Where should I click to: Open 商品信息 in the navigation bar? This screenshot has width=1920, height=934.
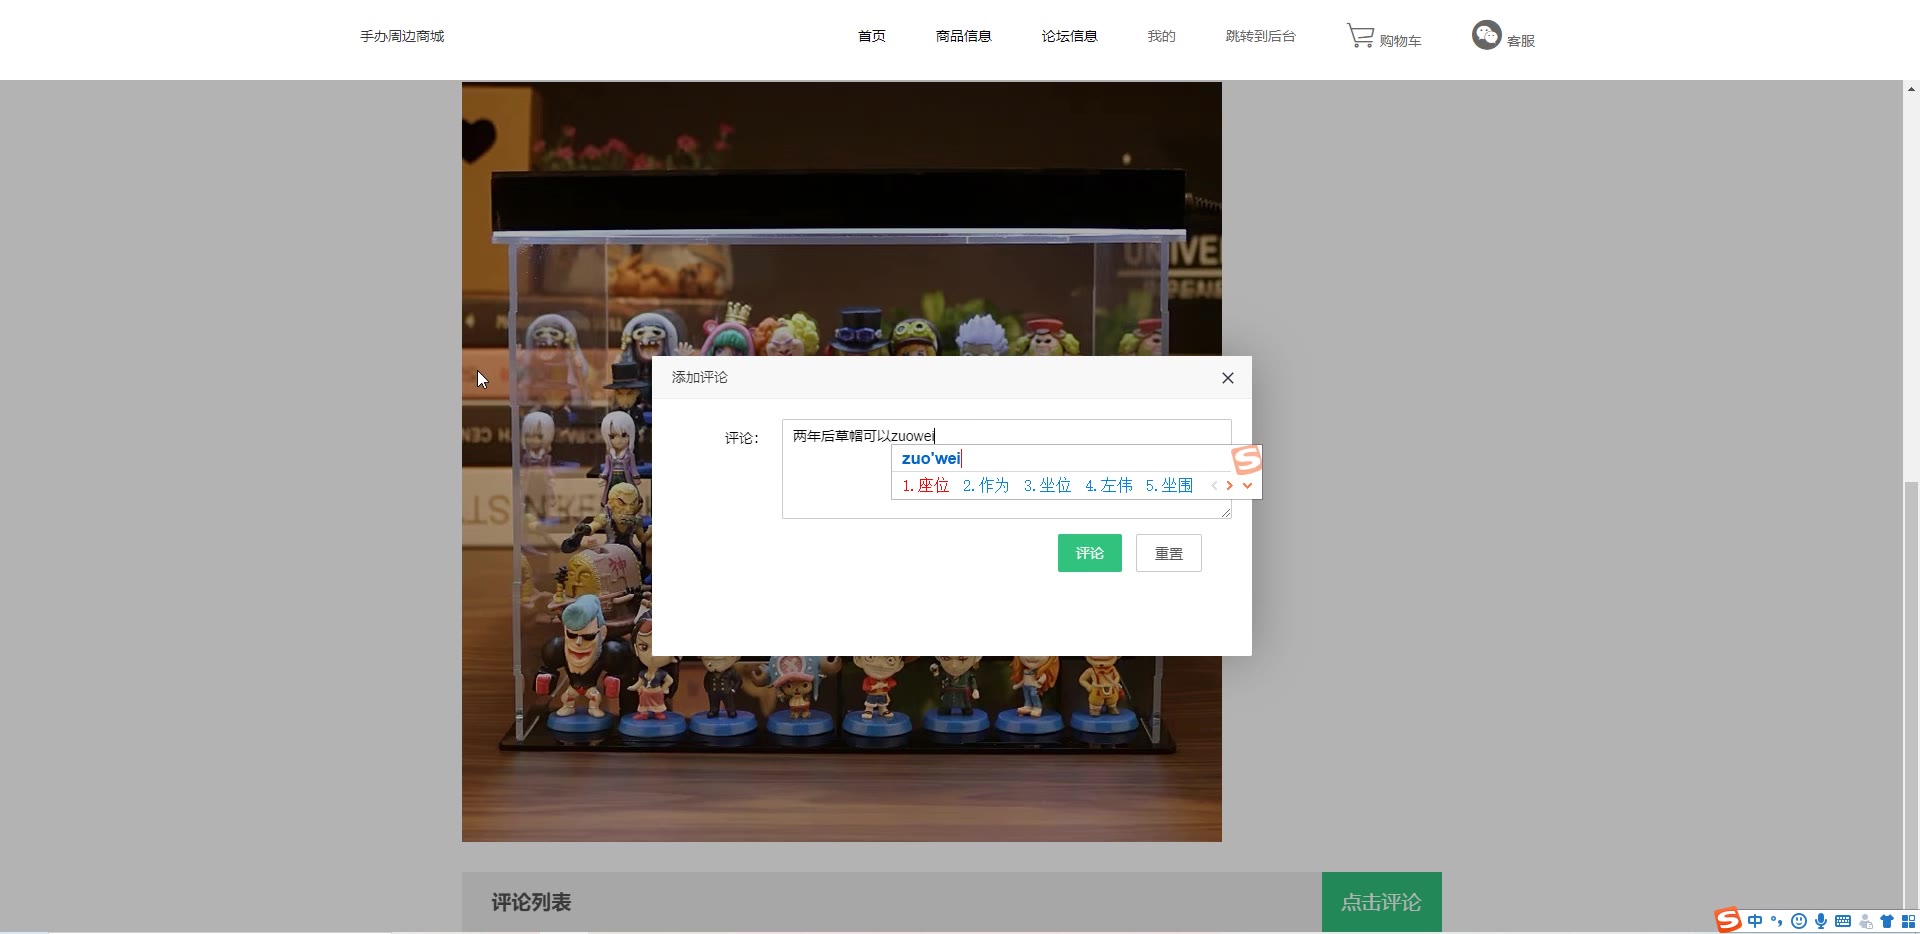click(x=964, y=36)
